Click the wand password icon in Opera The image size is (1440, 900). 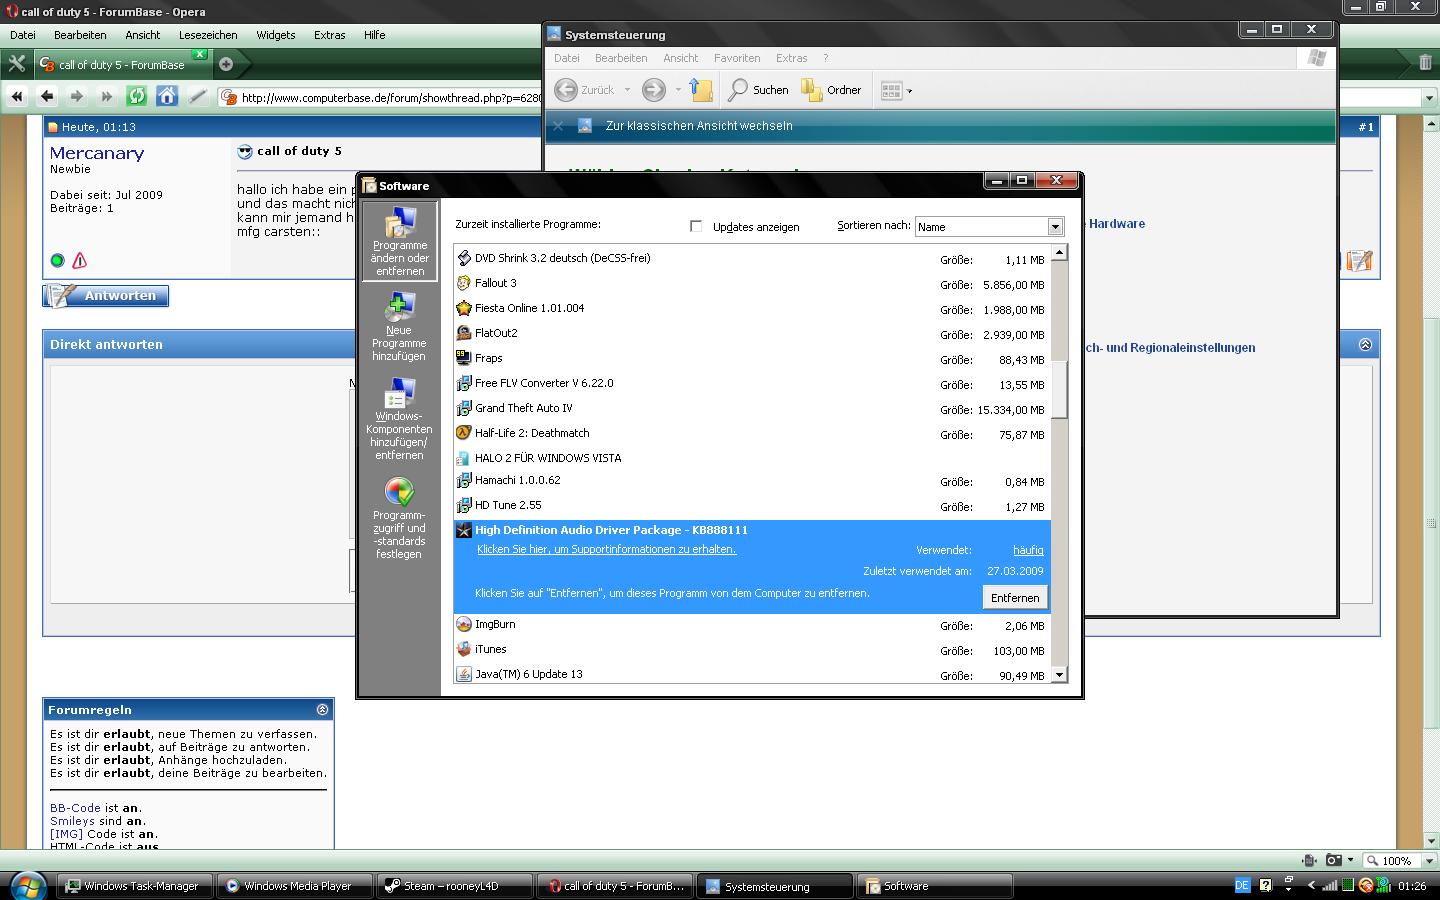tap(198, 97)
